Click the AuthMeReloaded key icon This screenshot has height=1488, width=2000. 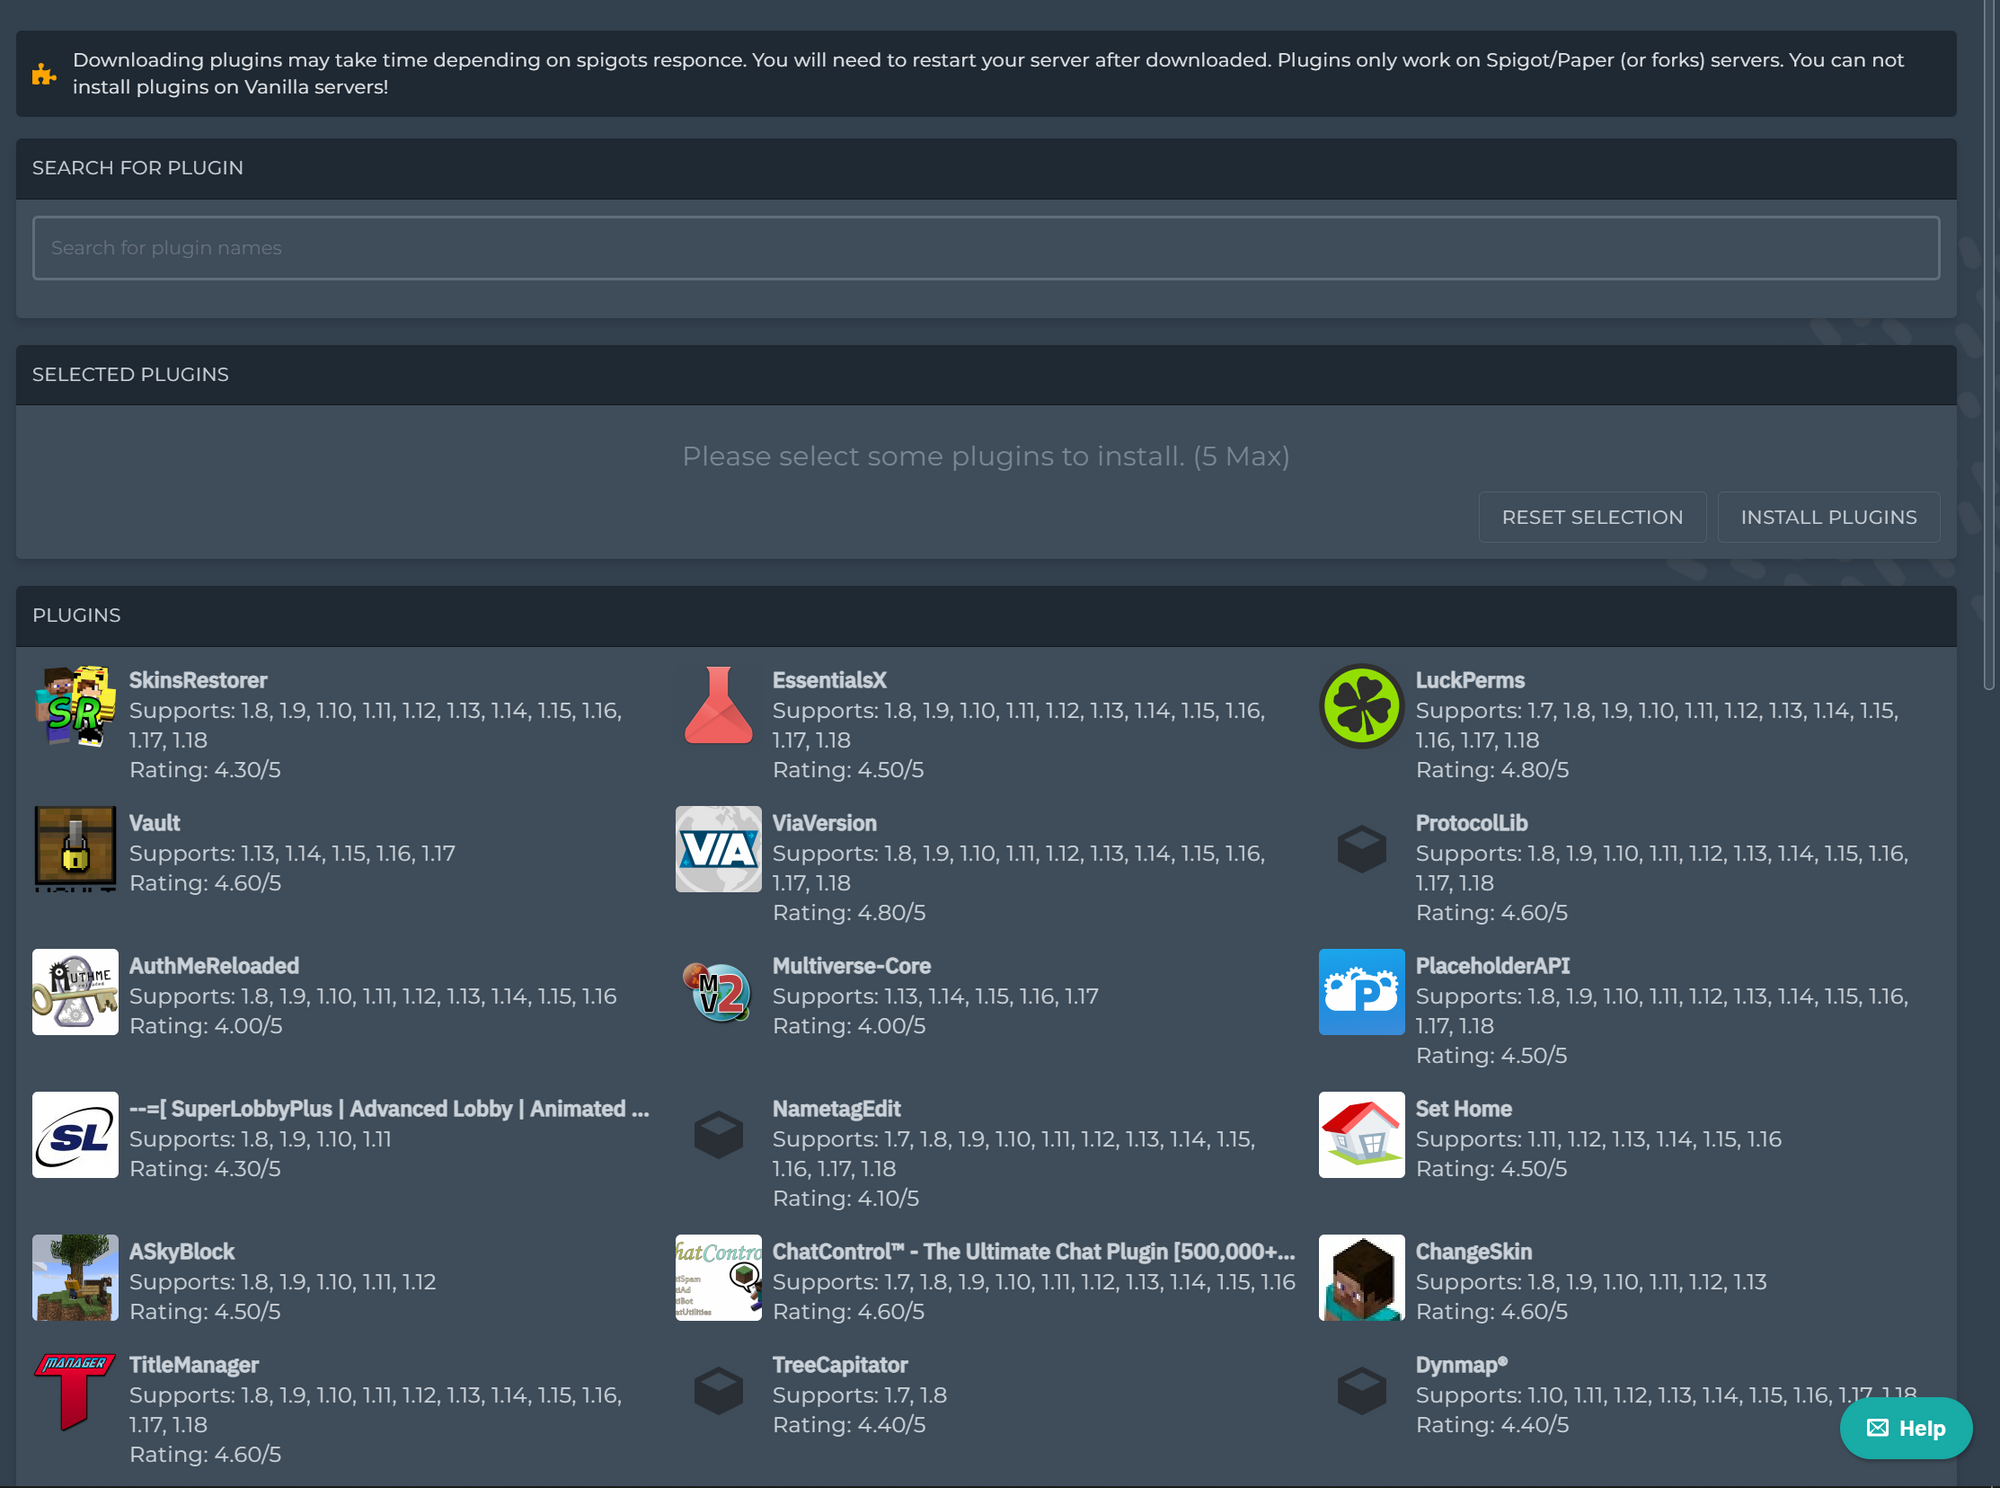pos(75,992)
